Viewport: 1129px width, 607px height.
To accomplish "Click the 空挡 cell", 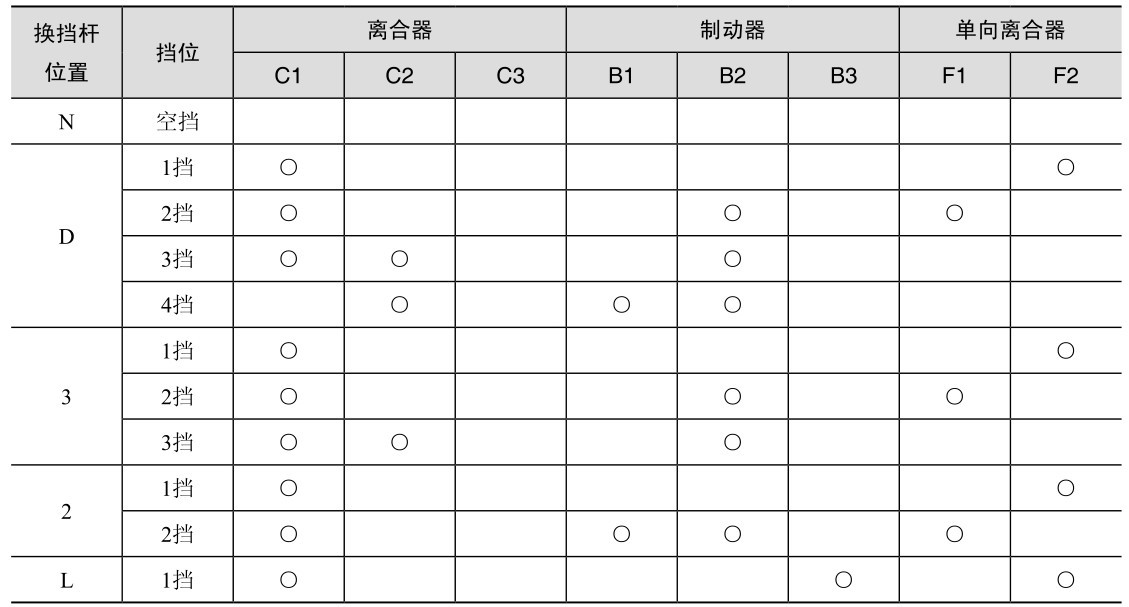I will point(177,122).
